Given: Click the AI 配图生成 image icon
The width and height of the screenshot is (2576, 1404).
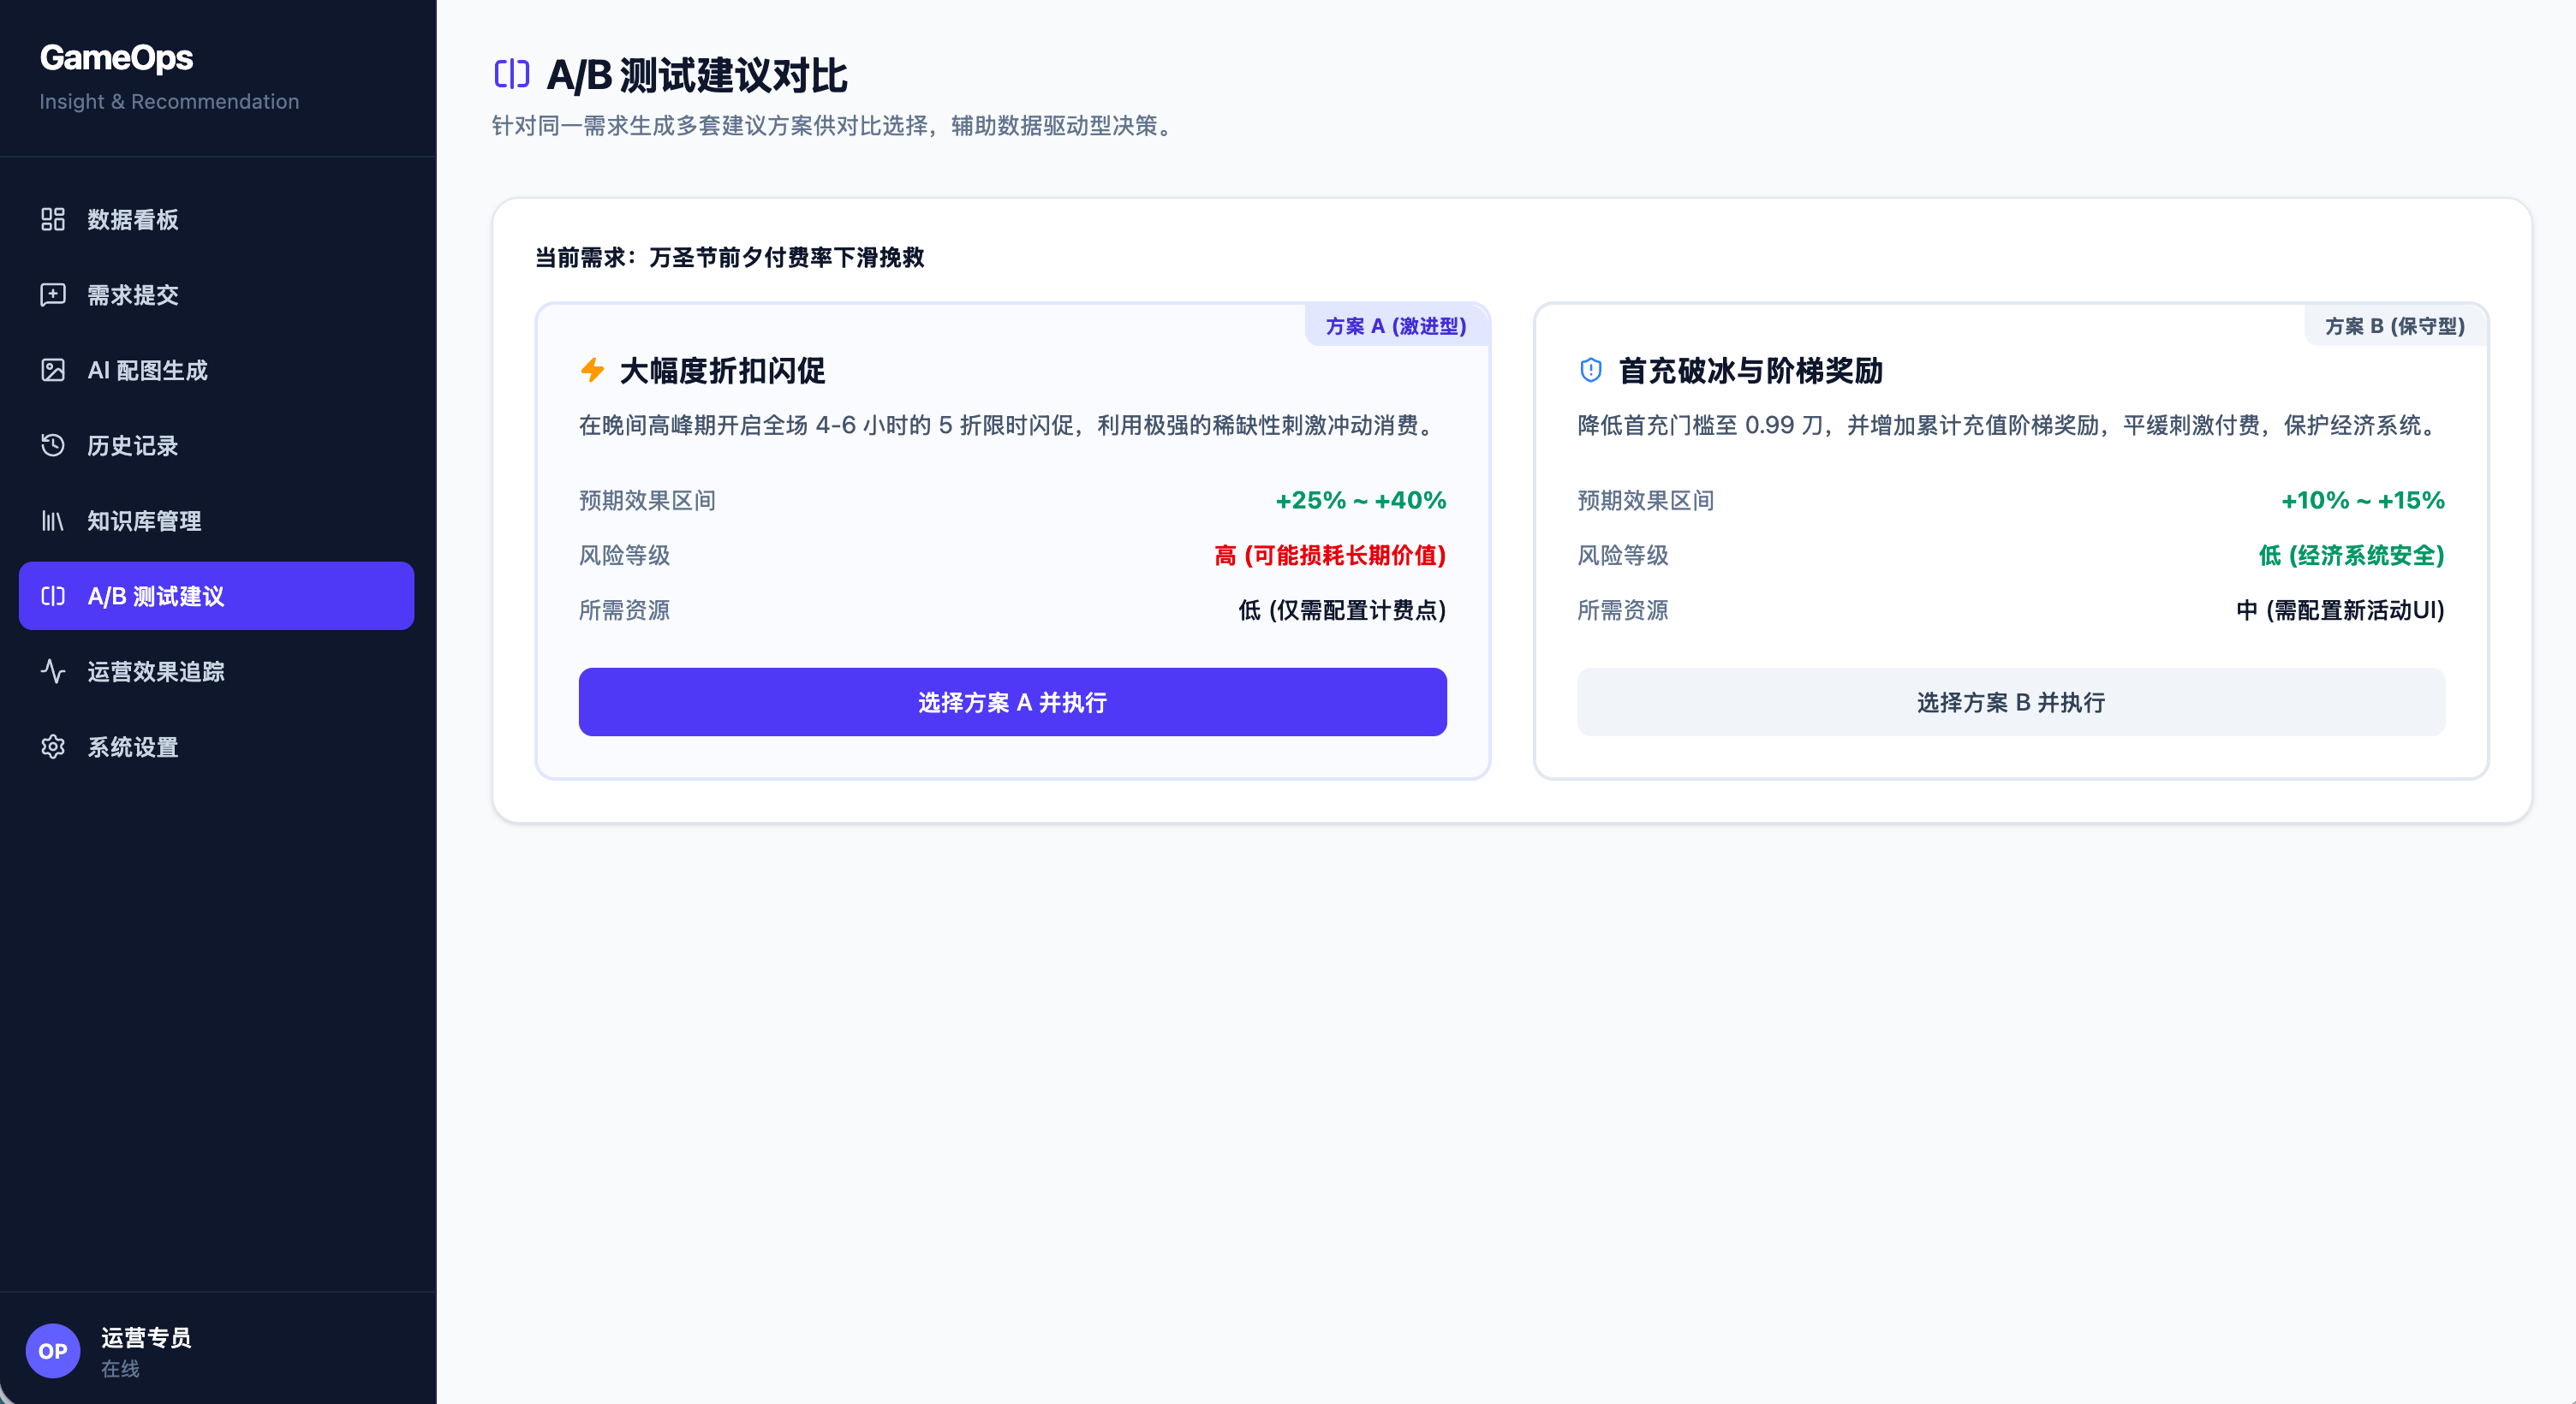Looking at the screenshot, I should (53, 370).
